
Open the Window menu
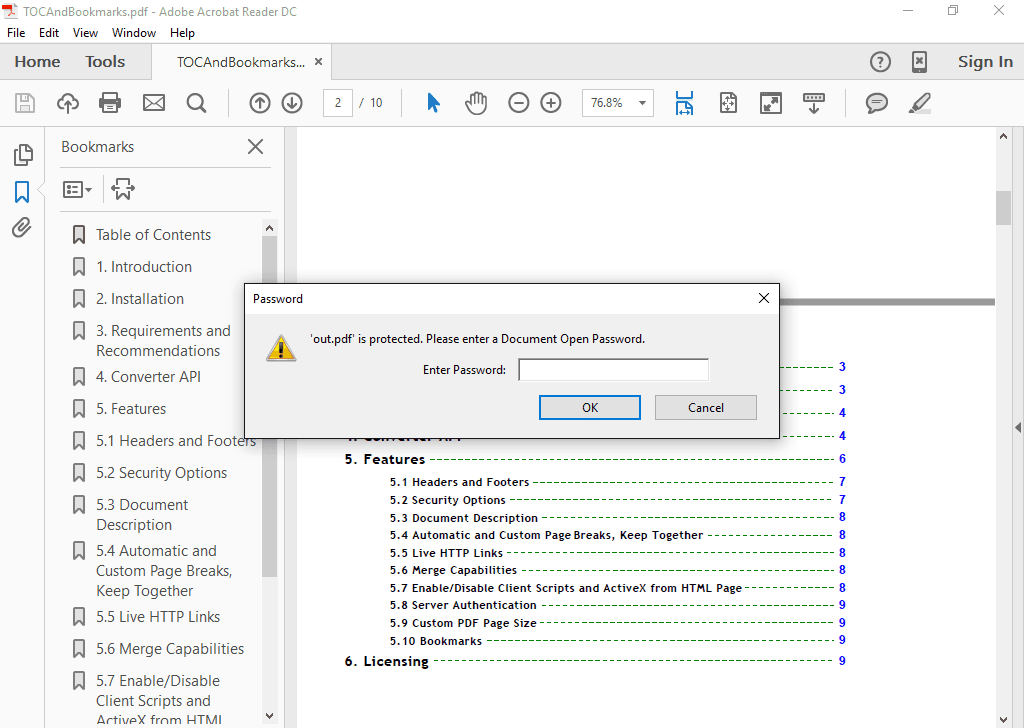point(134,33)
